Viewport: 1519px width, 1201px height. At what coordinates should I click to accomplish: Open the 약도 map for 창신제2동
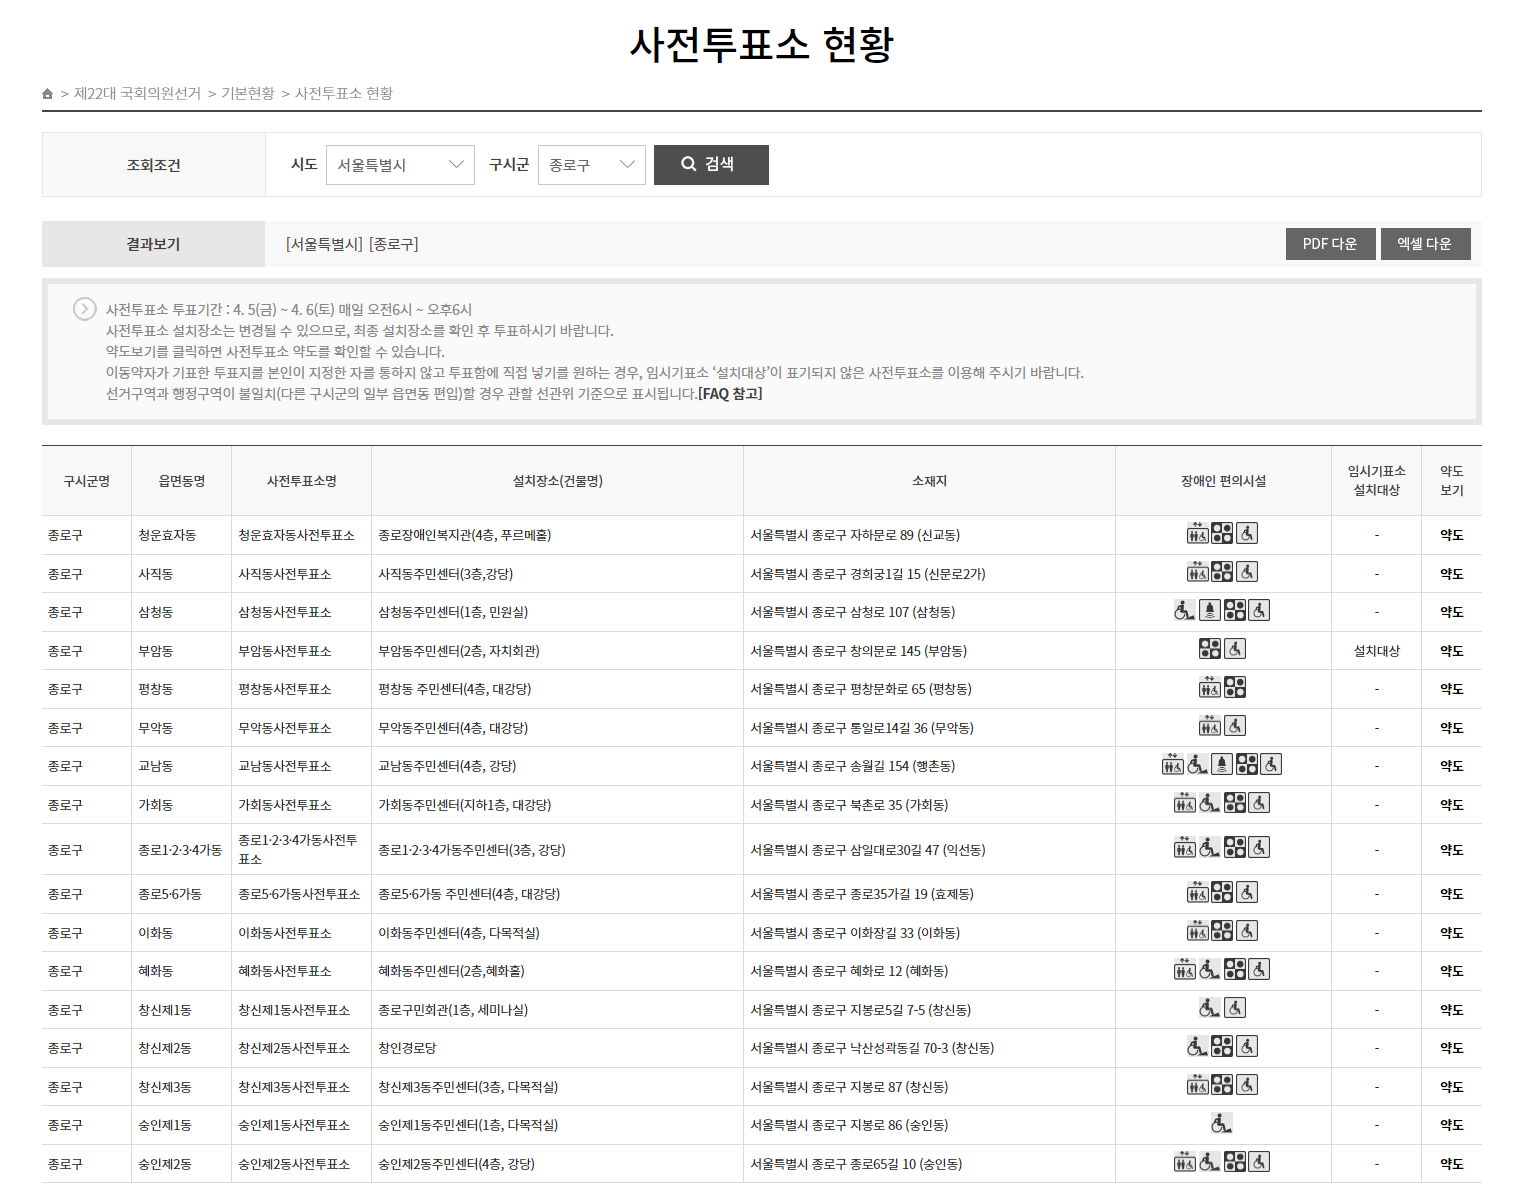1452,1048
